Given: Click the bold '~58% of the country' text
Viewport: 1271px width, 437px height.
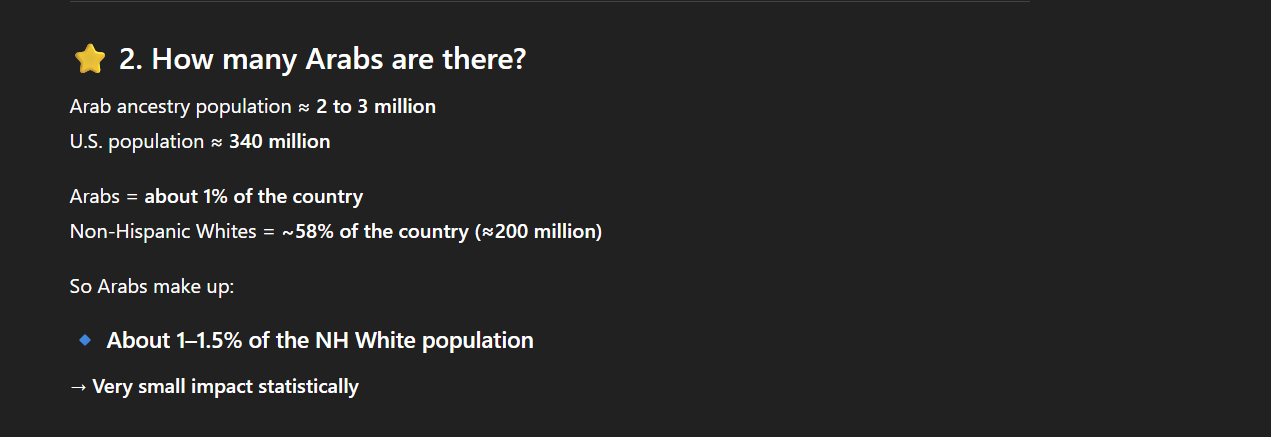Looking at the screenshot, I should [375, 231].
